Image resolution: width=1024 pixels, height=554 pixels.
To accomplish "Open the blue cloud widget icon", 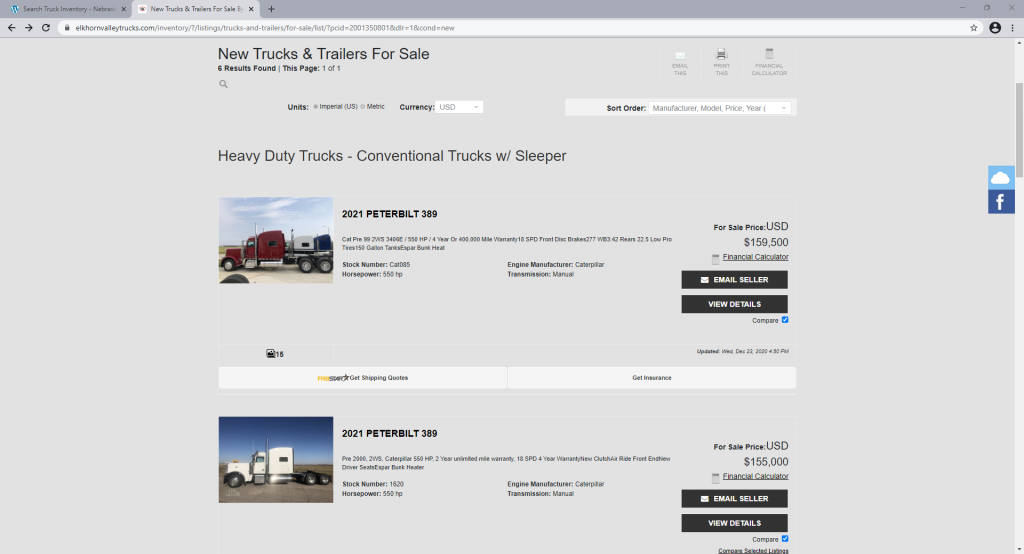I will pyautogui.click(x=1000, y=177).
